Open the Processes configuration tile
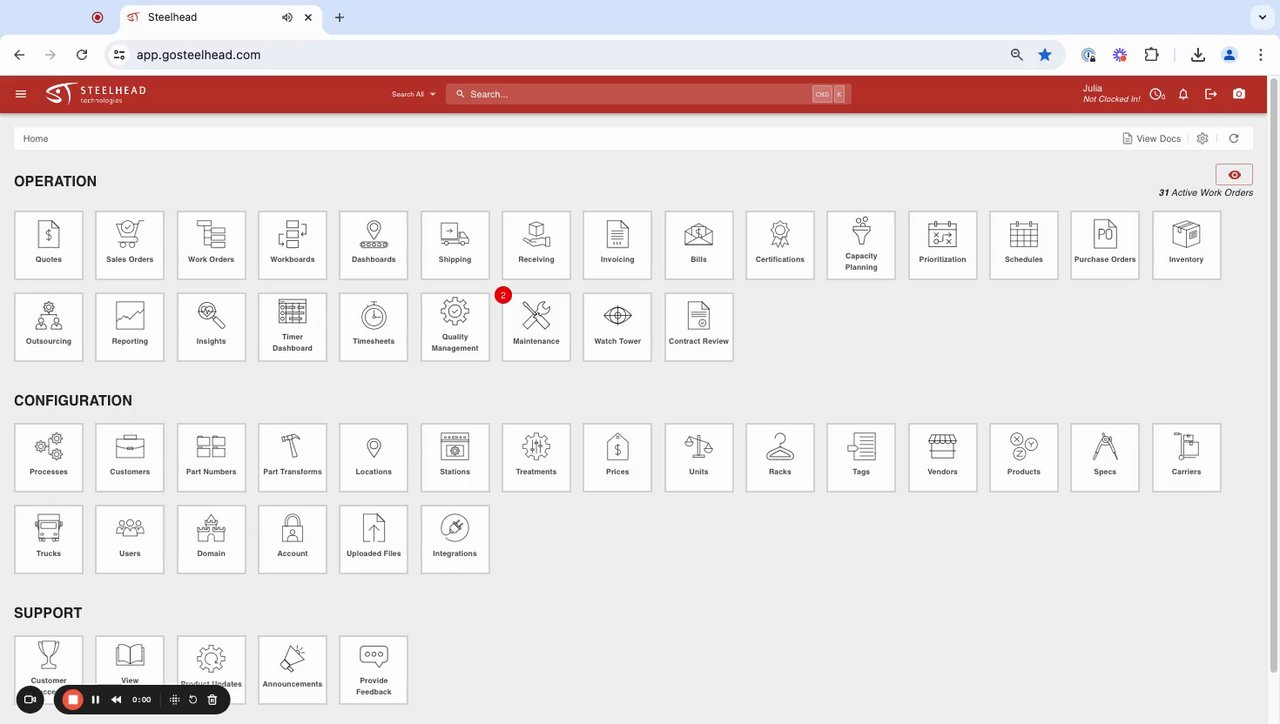The width and height of the screenshot is (1280, 724). pos(49,457)
